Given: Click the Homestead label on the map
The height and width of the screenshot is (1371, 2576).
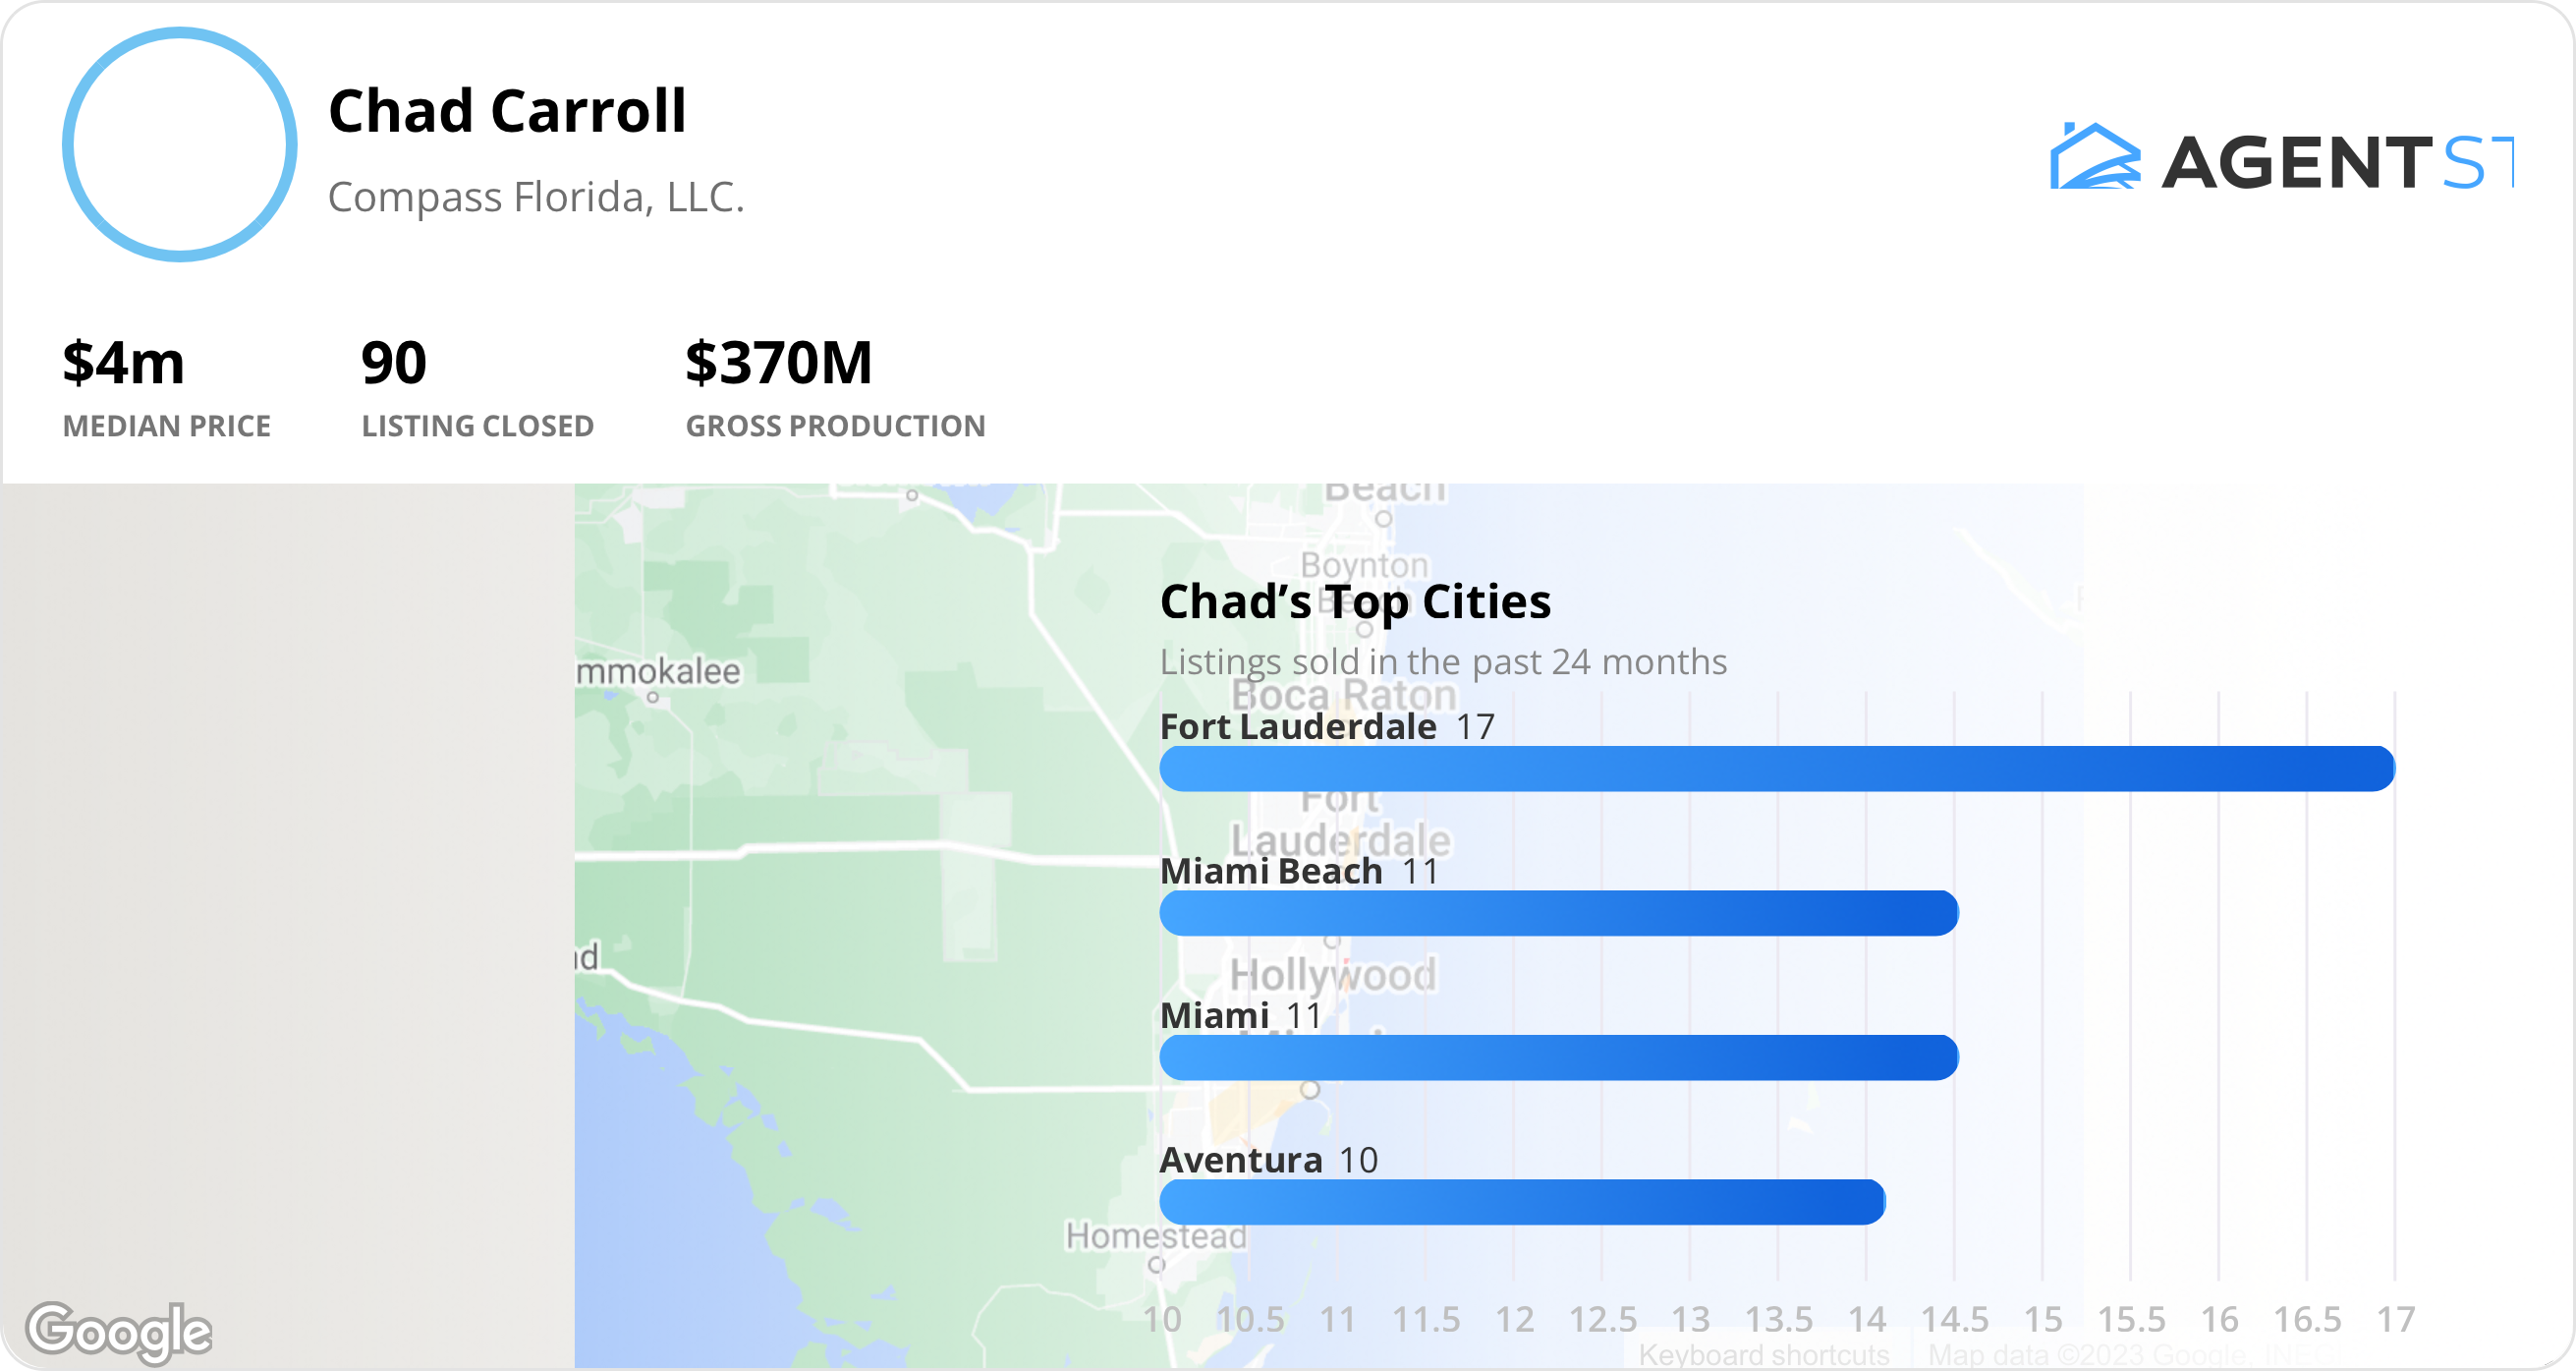Looking at the screenshot, I should click(1157, 1237).
